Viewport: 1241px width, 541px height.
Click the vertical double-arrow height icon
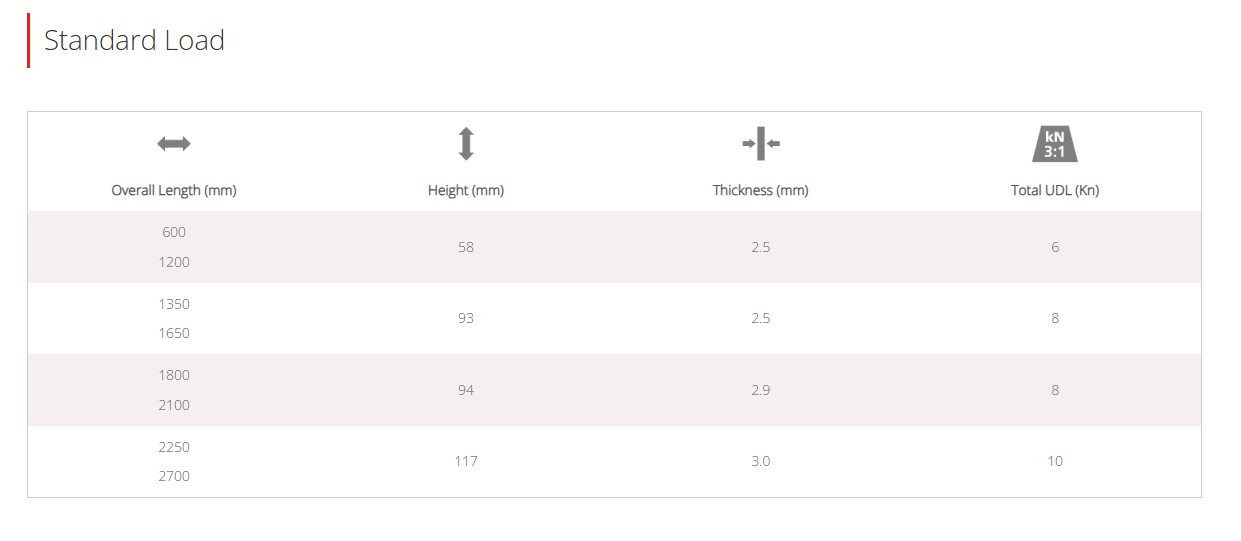466,144
